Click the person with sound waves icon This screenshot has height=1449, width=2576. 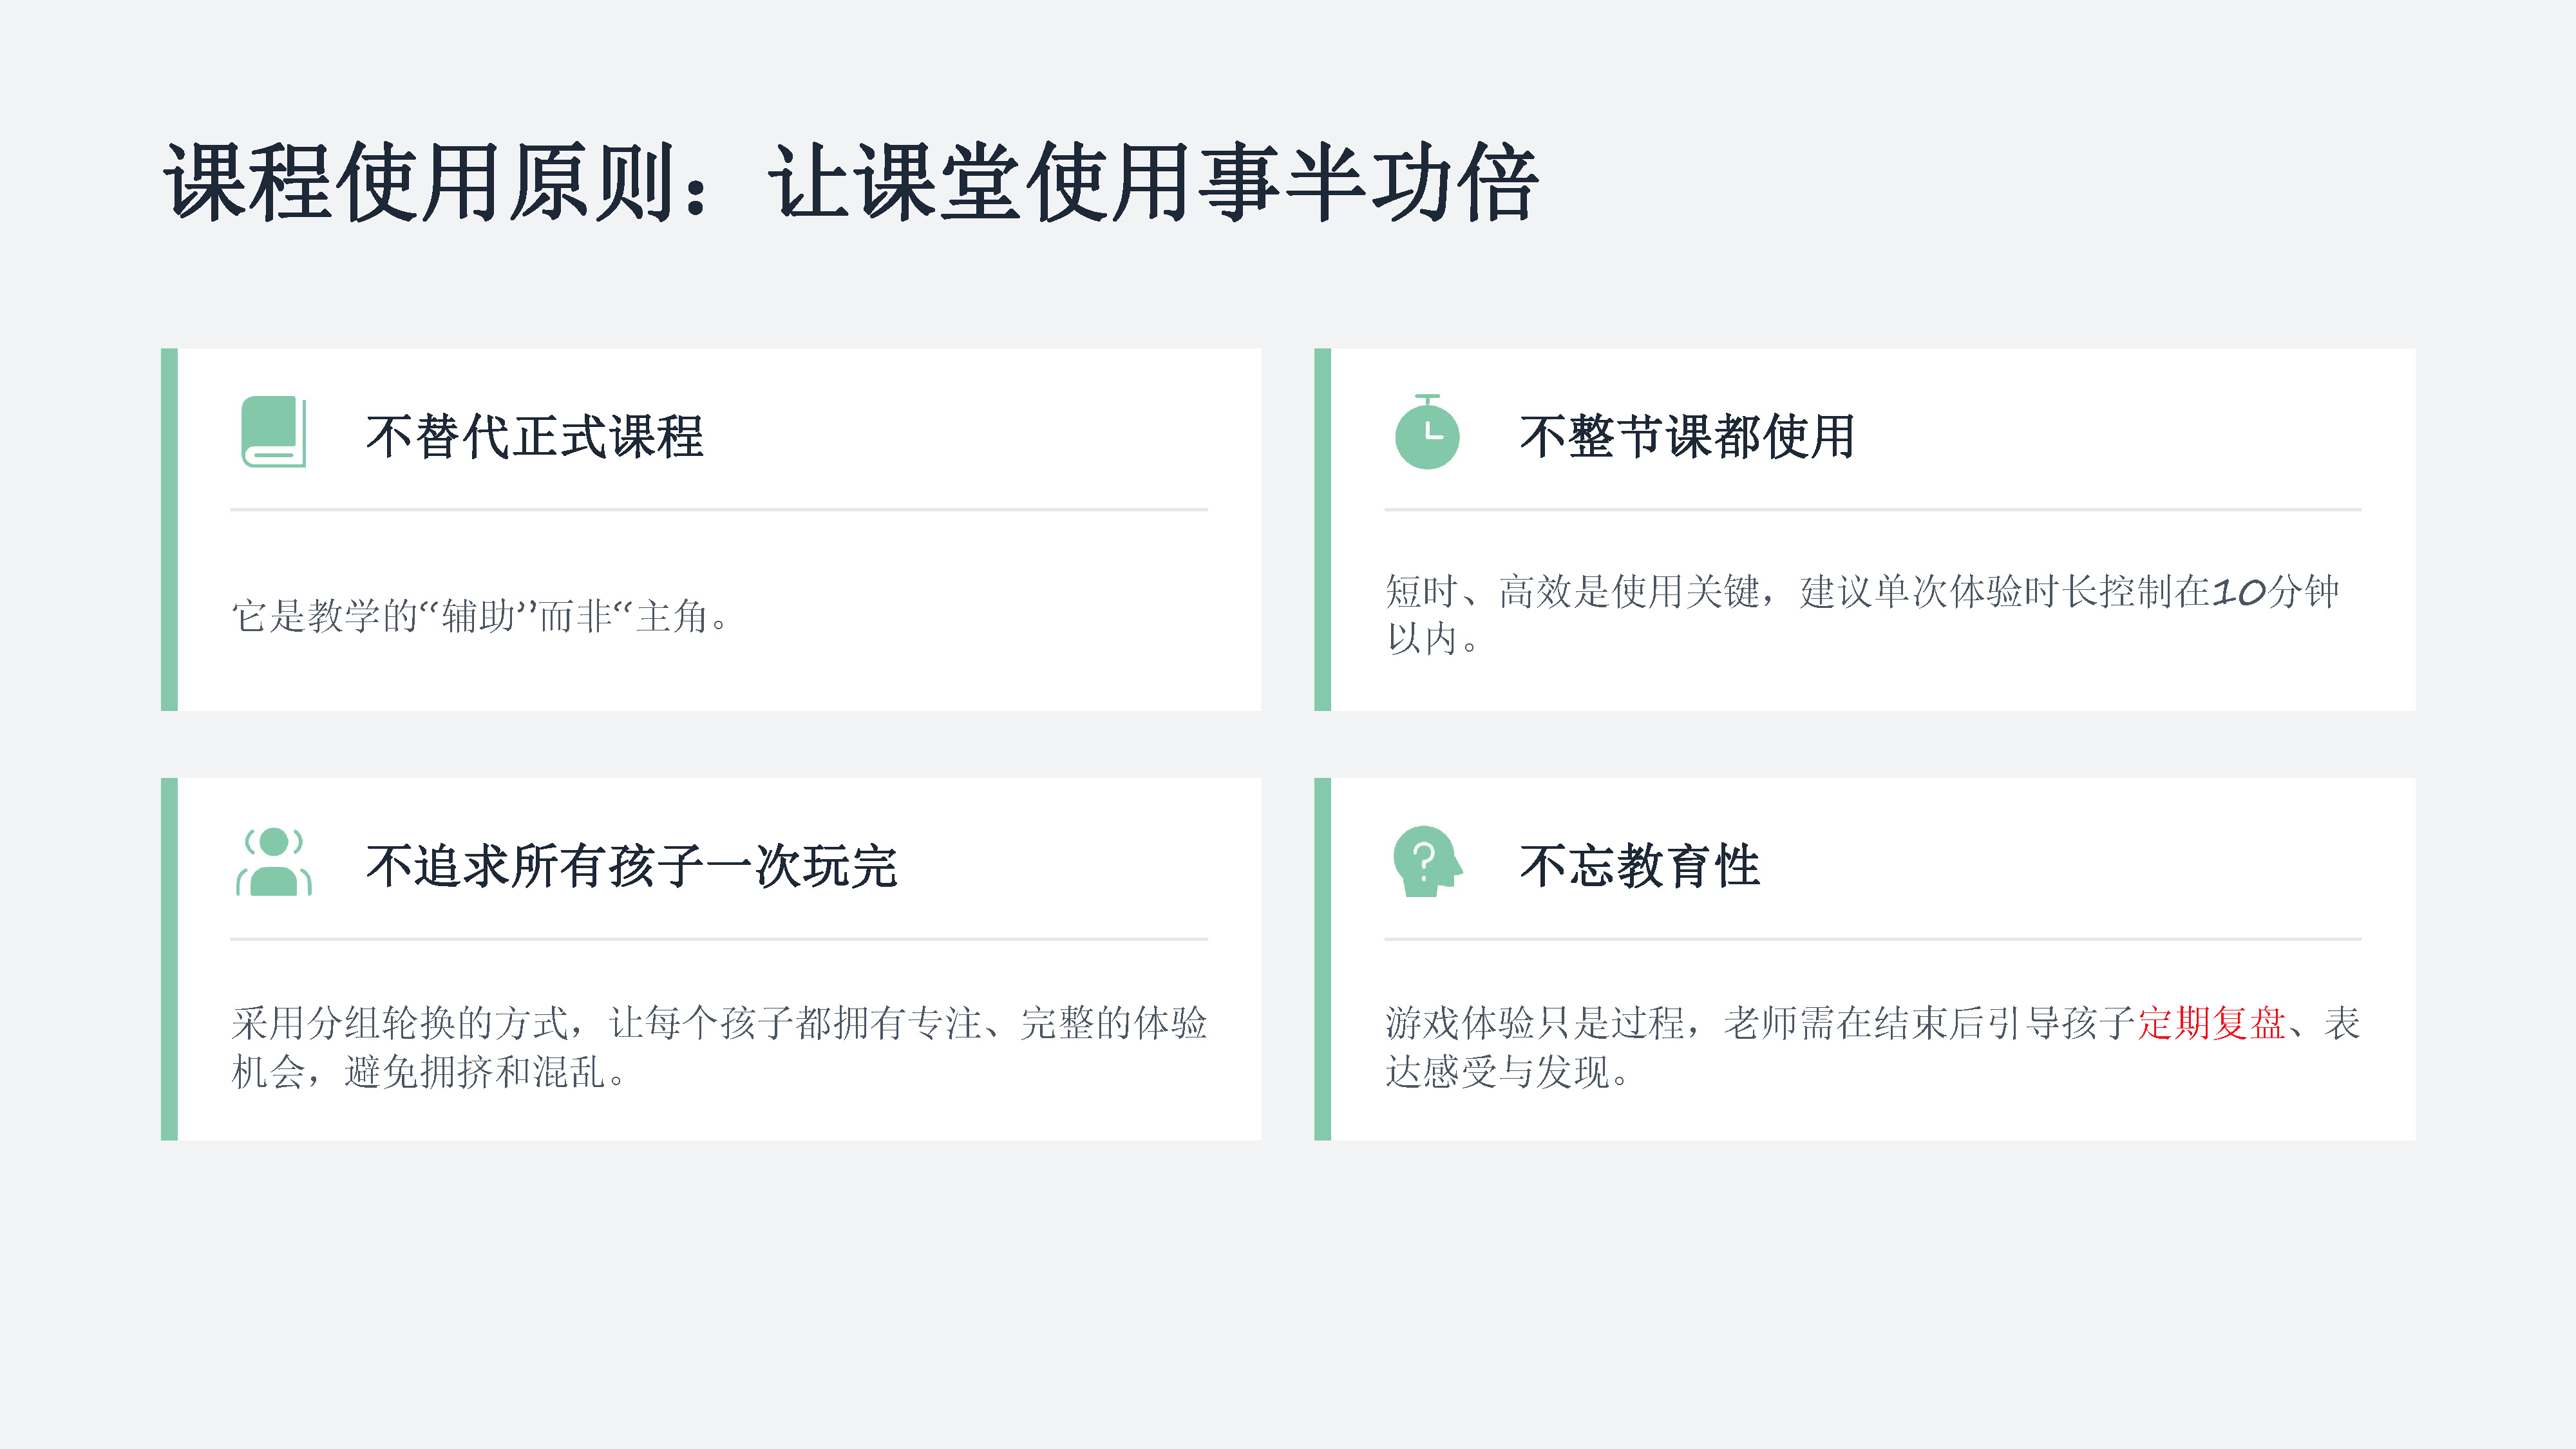click(x=274, y=862)
